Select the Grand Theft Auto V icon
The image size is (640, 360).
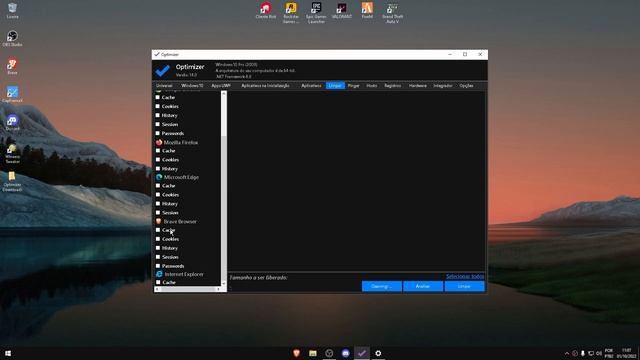point(393,13)
